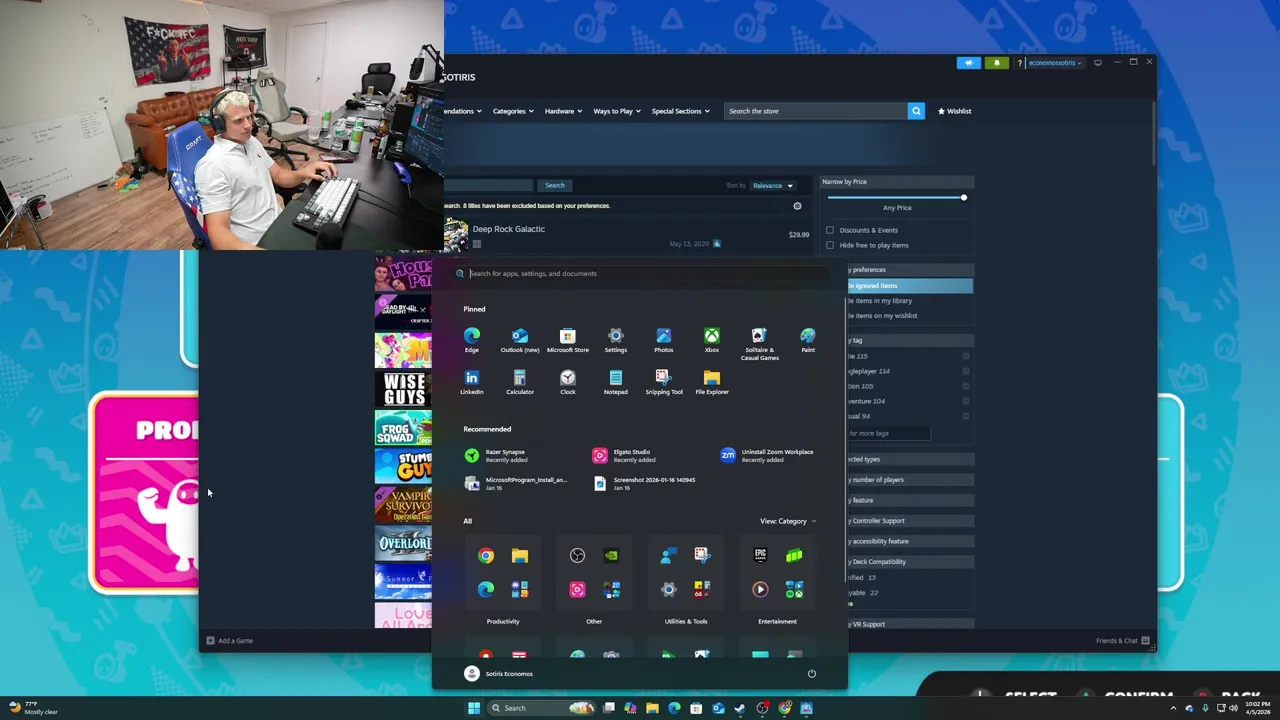Click search for more tags field
The image size is (1280, 720).
tap(888, 433)
